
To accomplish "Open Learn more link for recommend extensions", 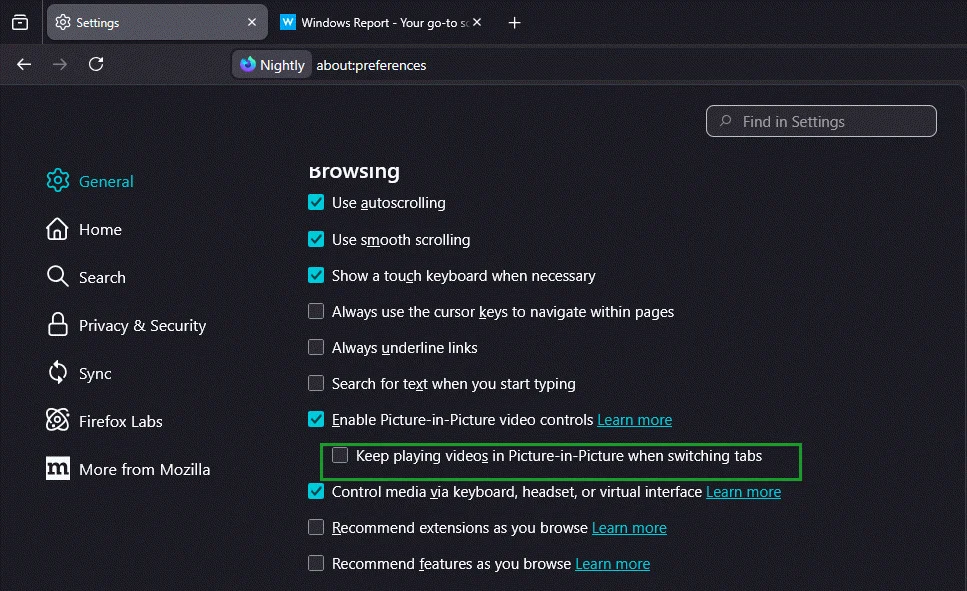I will point(629,528).
